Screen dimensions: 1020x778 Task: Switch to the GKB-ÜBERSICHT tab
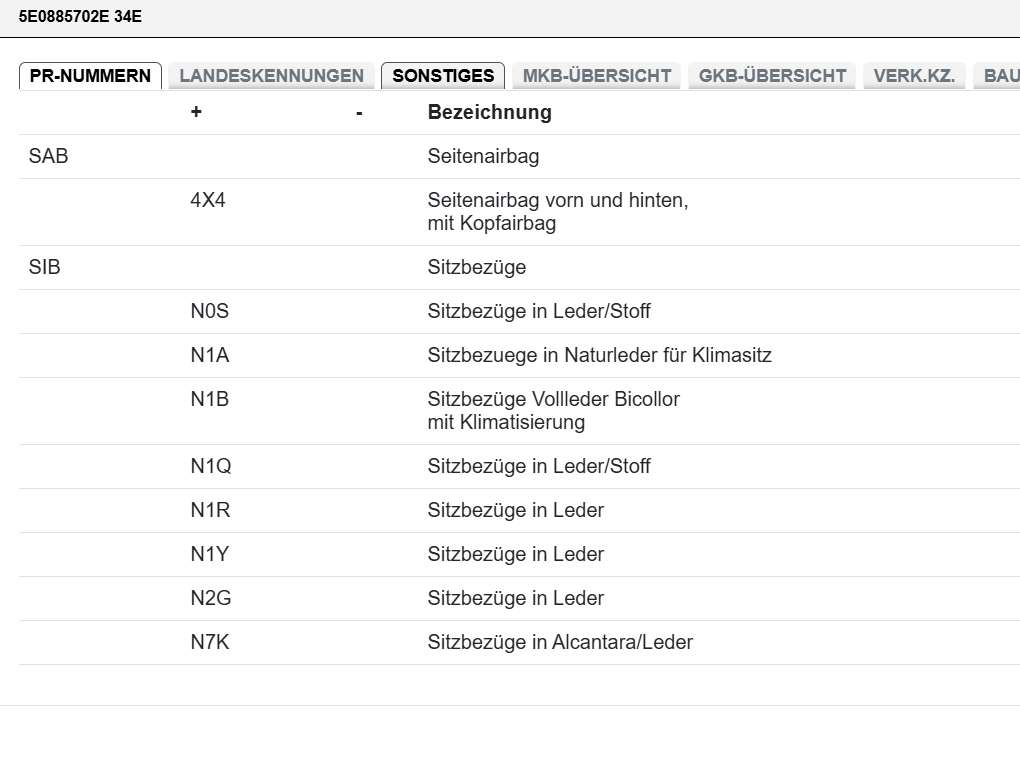(772, 76)
